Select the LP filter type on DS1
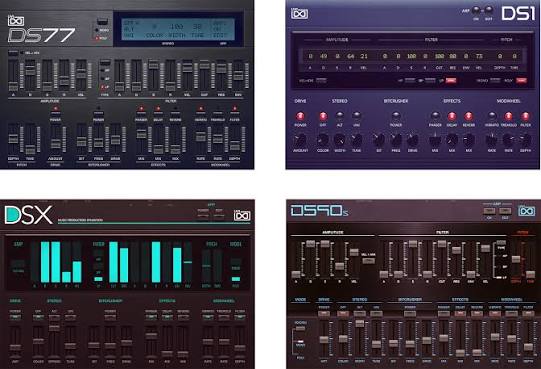The height and width of the screenshot is (369, 541). click(x=451, y=80)
